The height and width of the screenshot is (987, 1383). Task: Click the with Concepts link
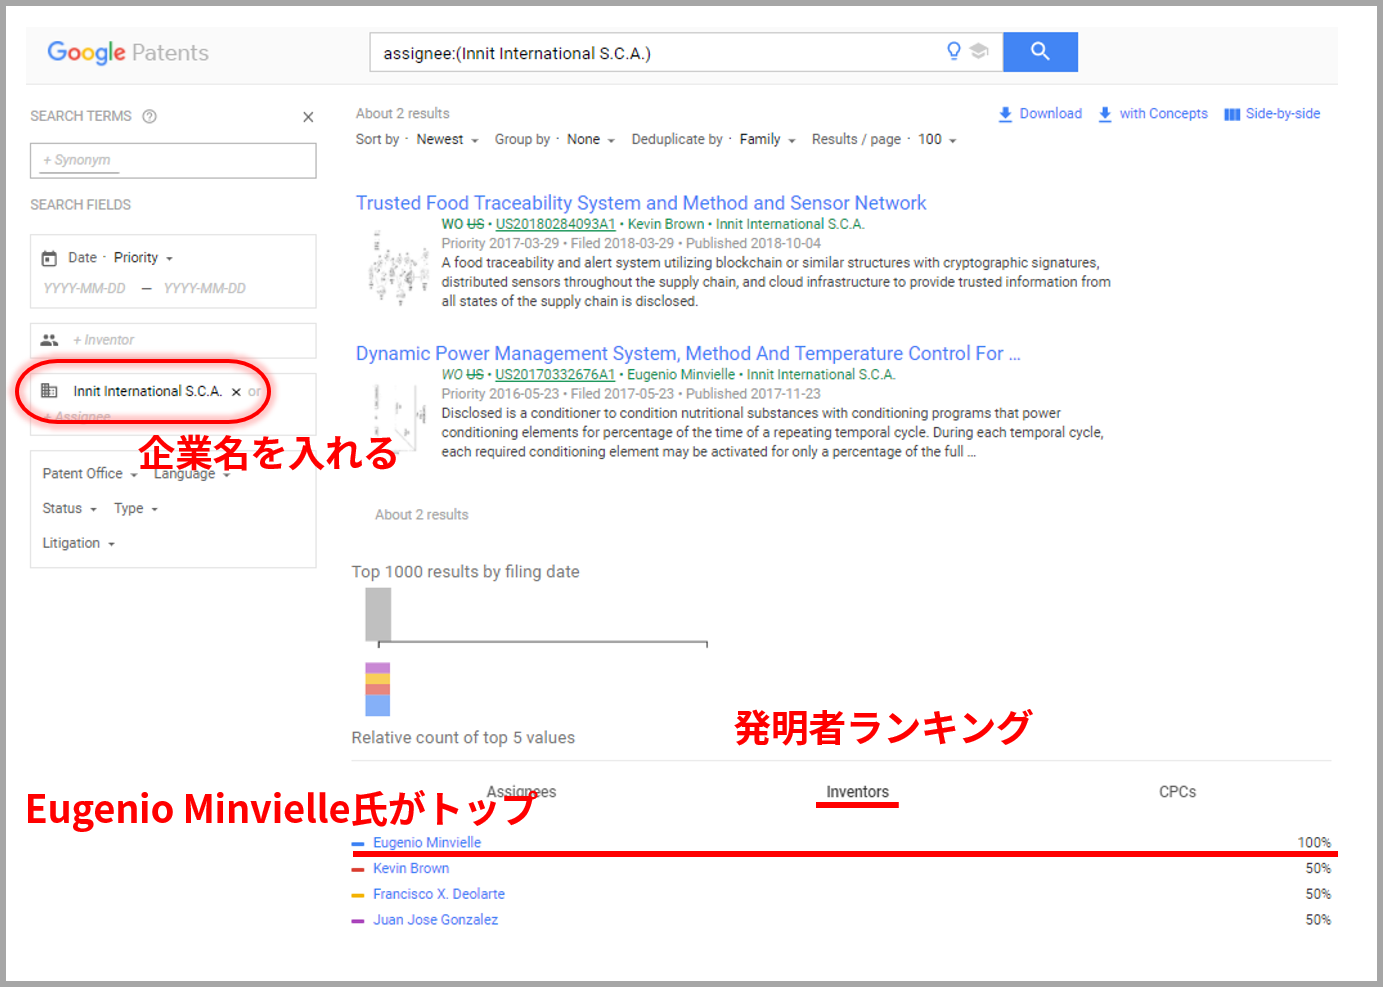pyautogui.click(x=1163, y=114)
